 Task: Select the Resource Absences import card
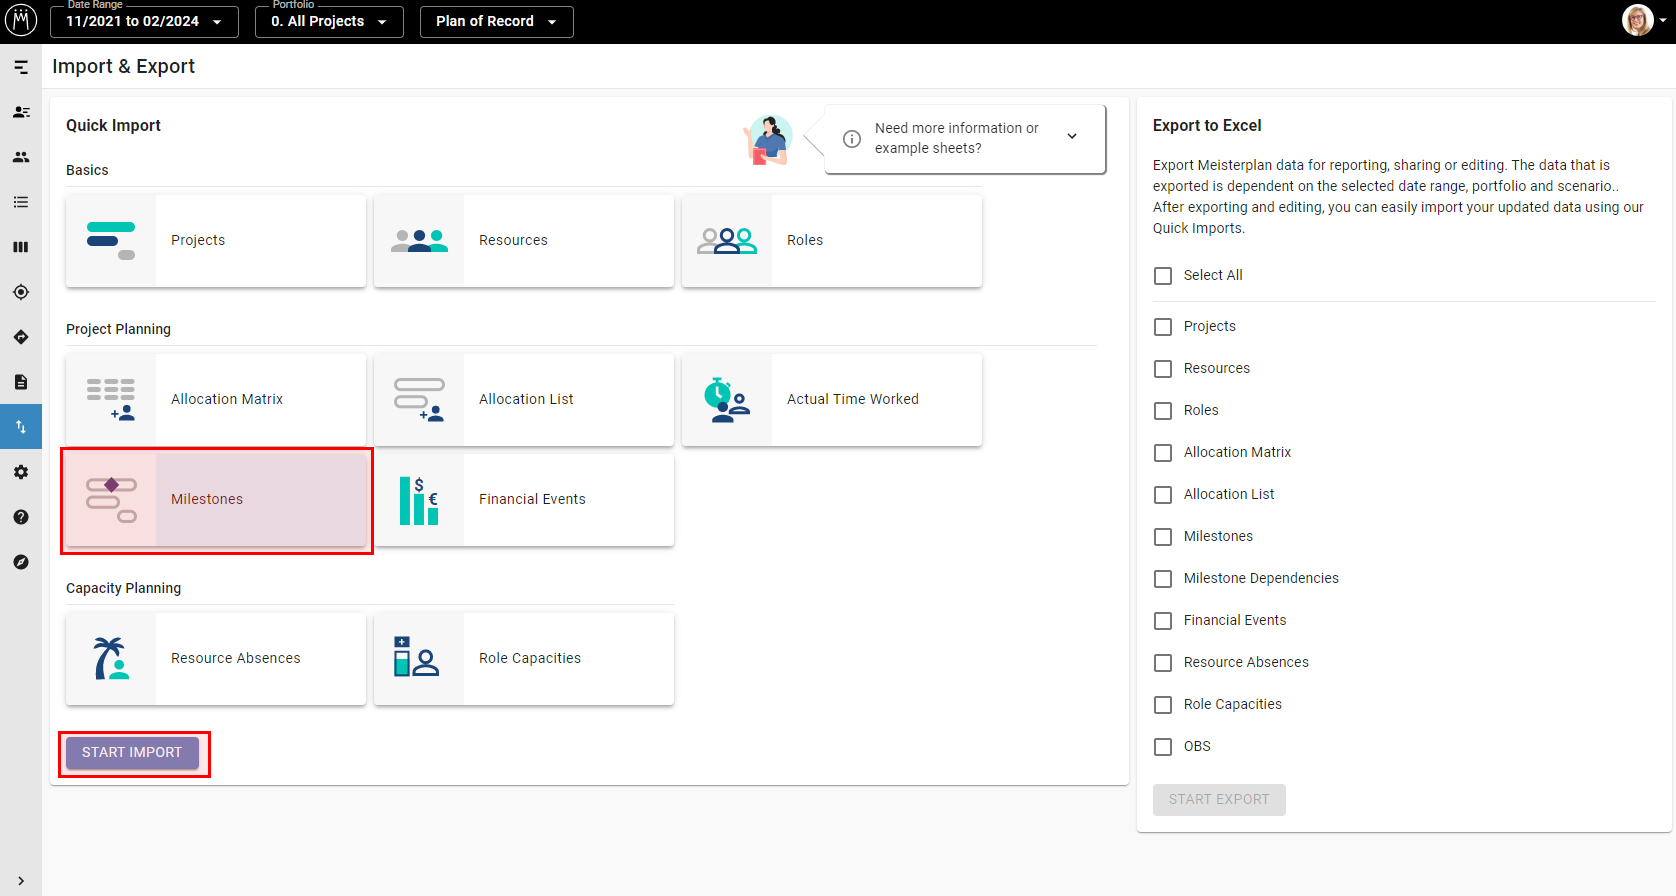(216, 659)
